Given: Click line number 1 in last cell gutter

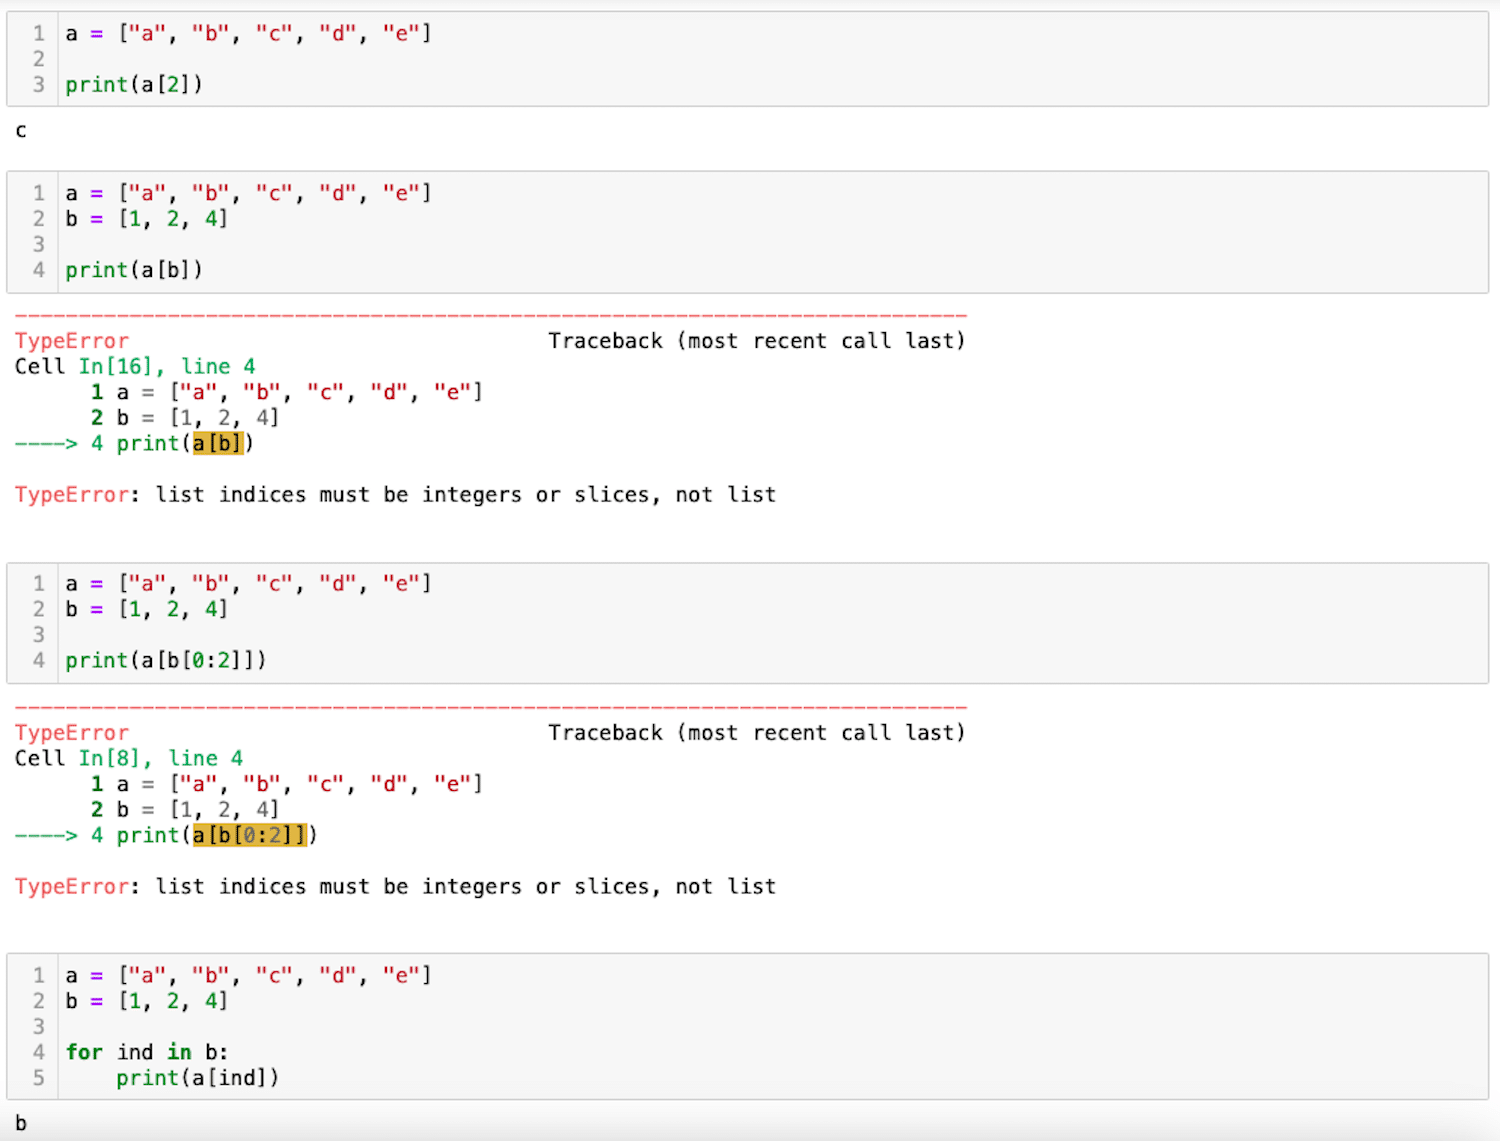Looking at the screenshot, I should 39,975.
